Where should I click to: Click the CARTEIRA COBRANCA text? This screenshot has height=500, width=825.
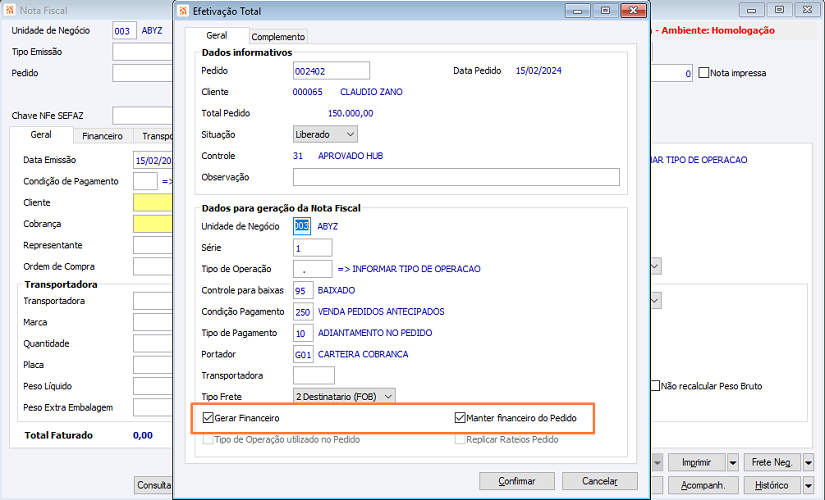pos(363,354)
